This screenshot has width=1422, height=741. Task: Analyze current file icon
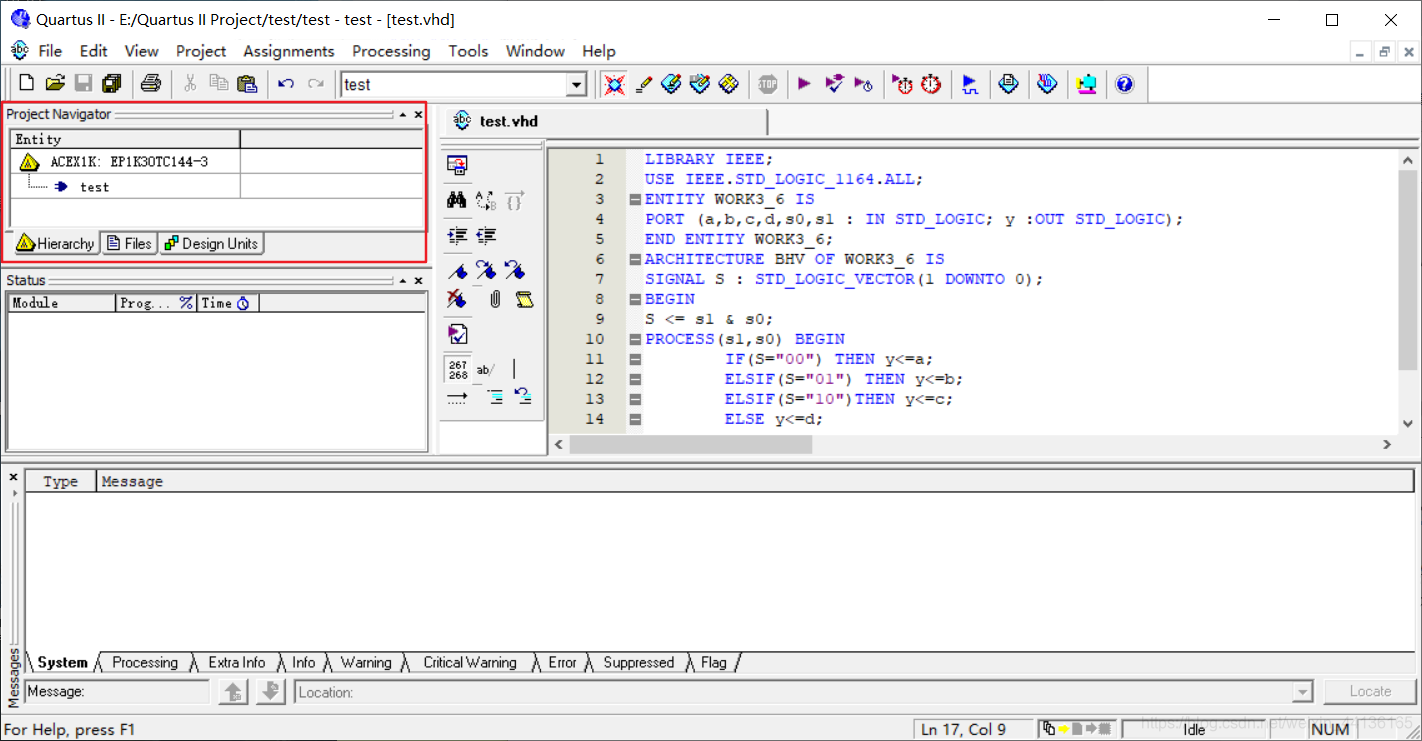pyautogui.click(x=457, y=334)
